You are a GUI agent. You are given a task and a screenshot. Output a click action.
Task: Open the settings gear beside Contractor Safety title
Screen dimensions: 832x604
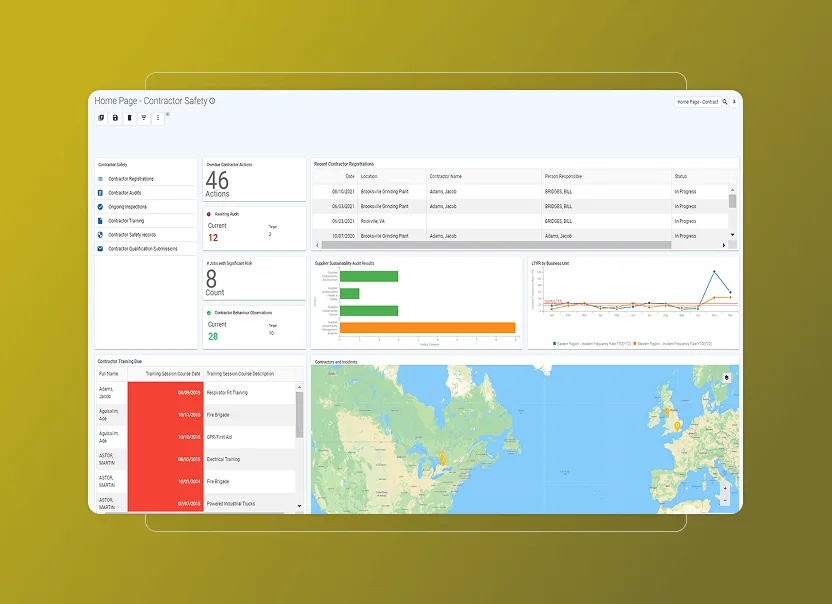pyautogui.click(x=211, y=101)
